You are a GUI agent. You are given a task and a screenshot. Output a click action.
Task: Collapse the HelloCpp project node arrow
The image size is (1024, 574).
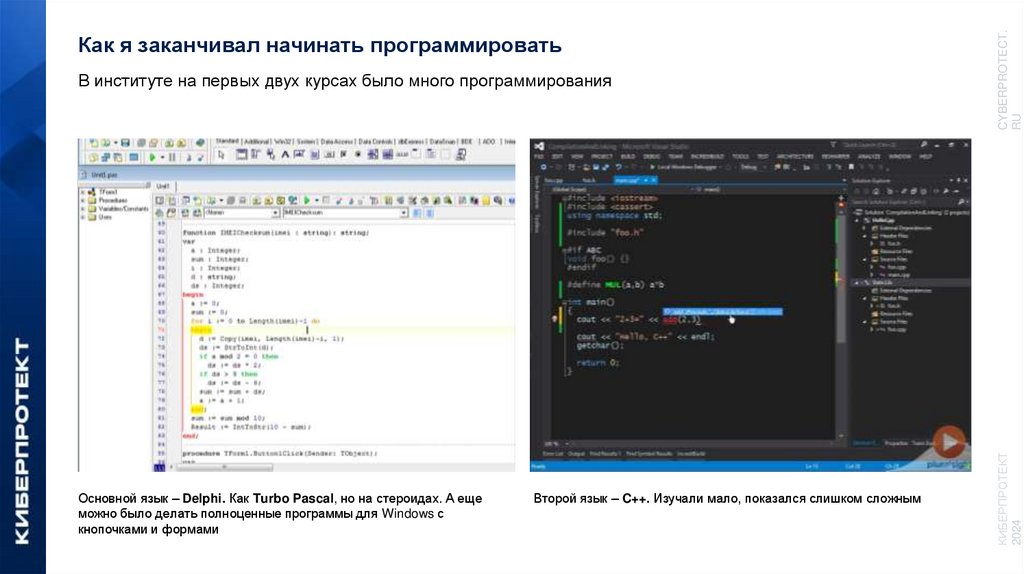(x=857, y=220)
